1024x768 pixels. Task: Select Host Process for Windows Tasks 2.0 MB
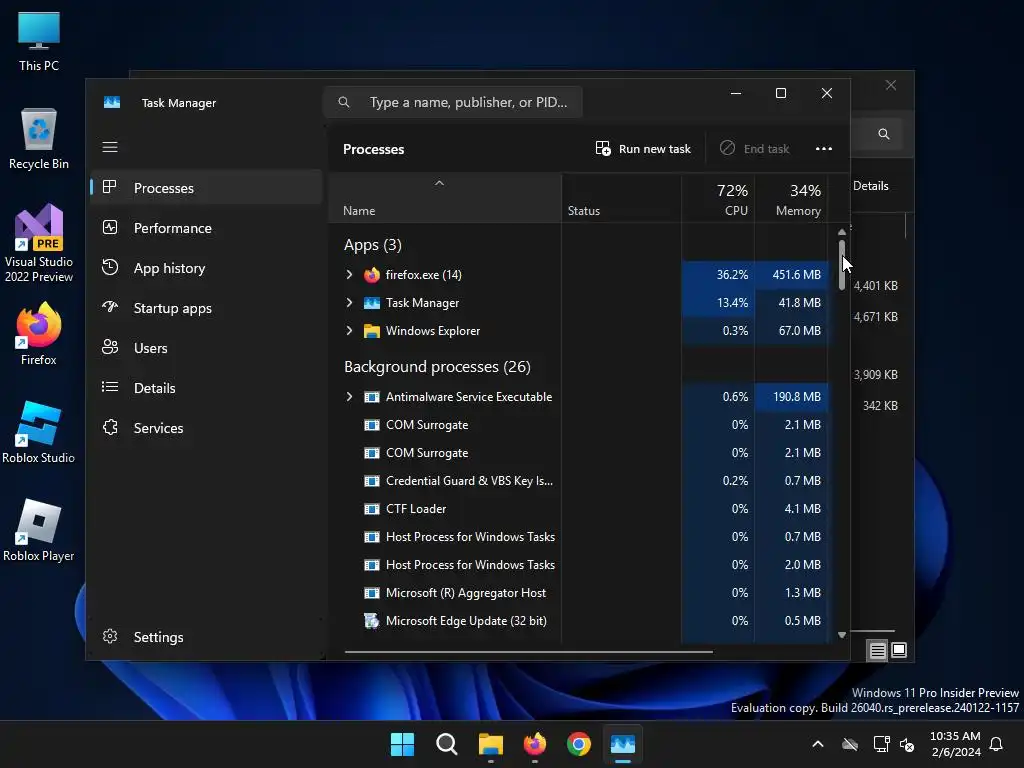pos(579,565)
